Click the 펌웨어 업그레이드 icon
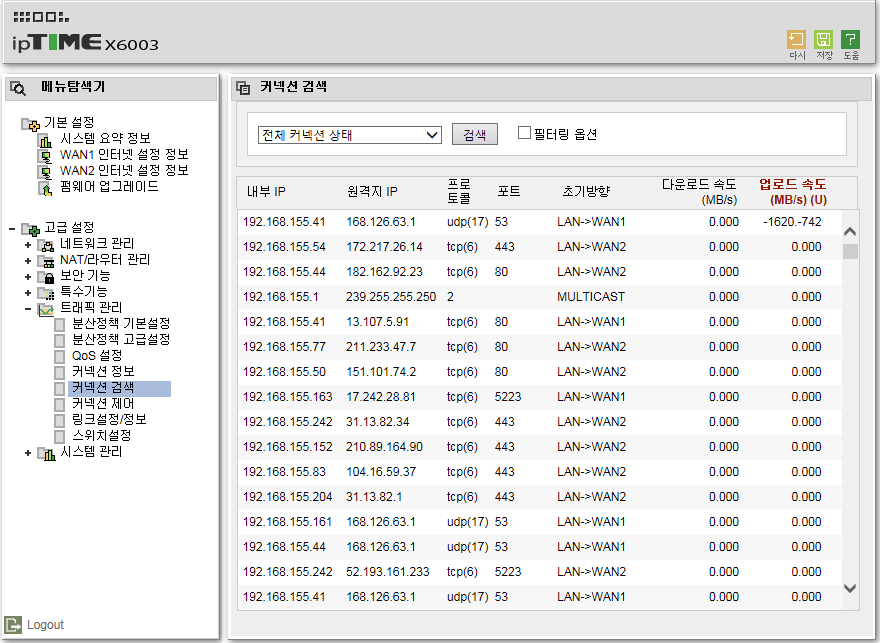 click(x=46, y=187)
